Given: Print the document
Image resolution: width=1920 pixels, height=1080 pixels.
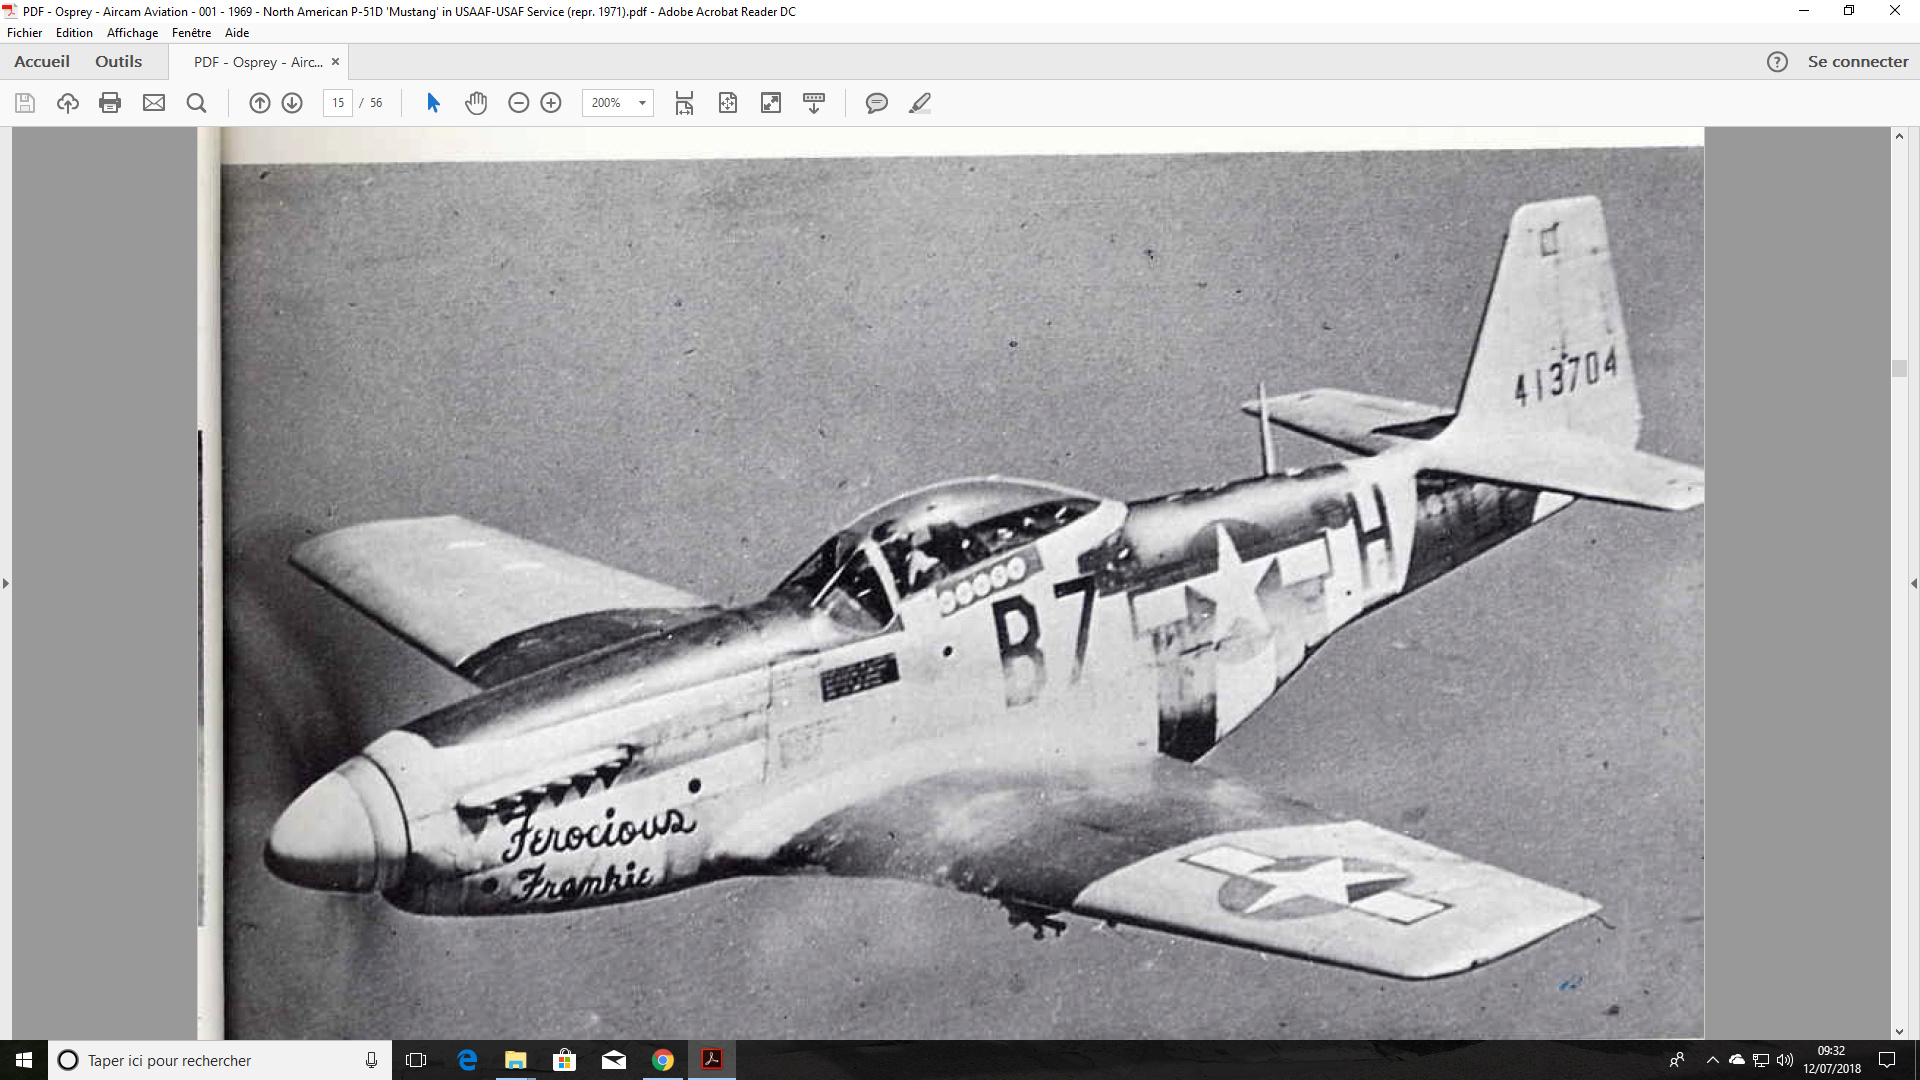Looking at the screenshot, I should pos(110,103).
